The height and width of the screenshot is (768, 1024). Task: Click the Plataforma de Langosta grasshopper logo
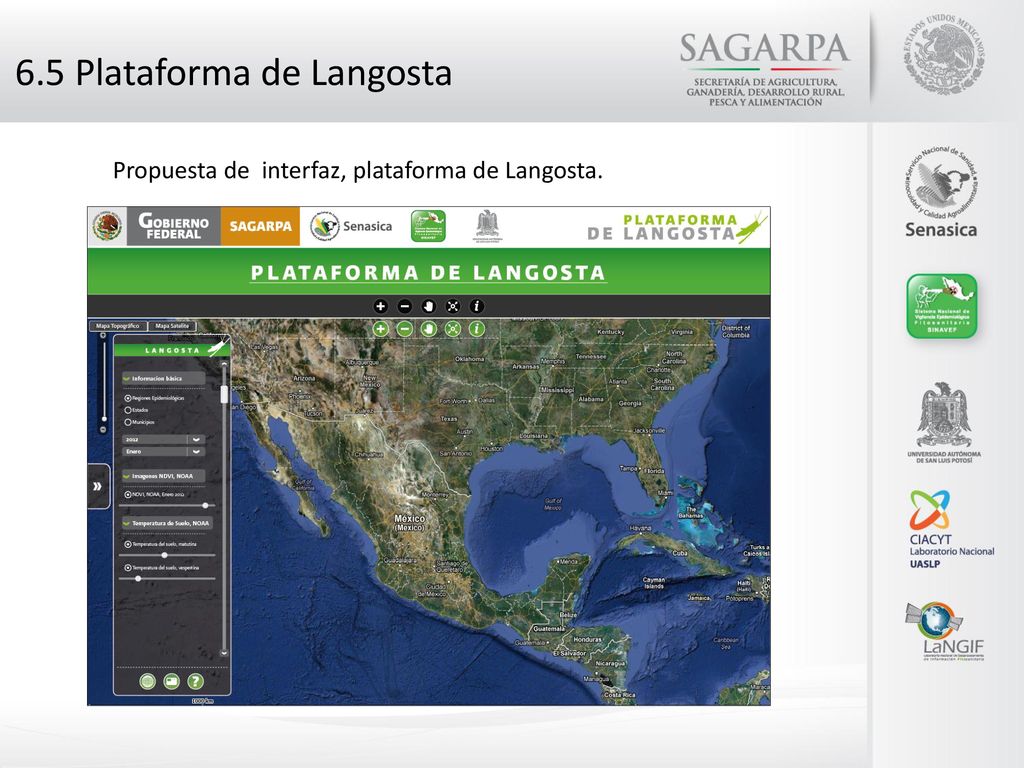[x=676, y=227]
